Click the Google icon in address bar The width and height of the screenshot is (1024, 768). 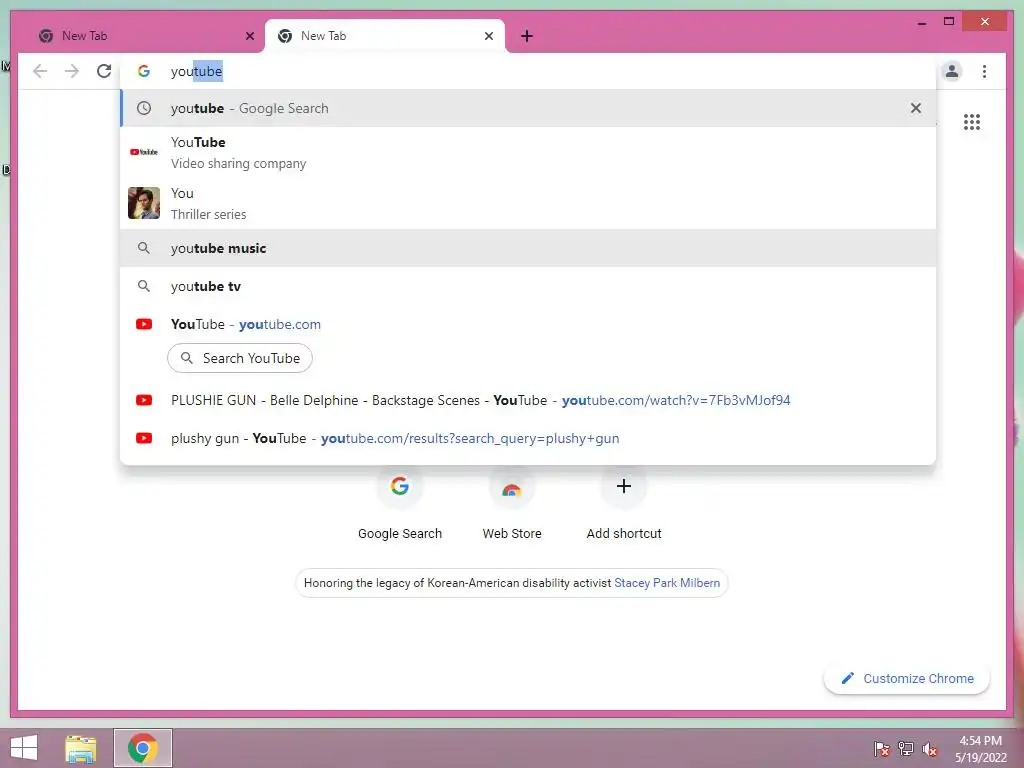(144, 71)
